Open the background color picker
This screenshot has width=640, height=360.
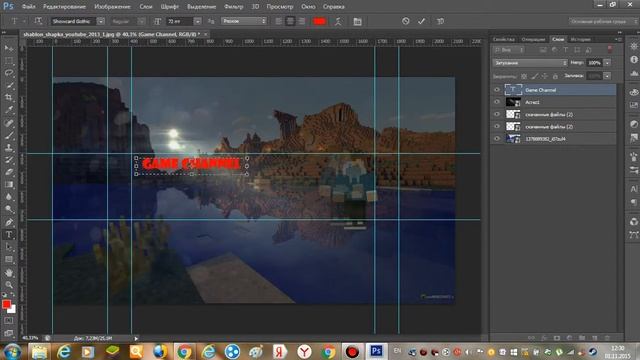coord(13,310)
